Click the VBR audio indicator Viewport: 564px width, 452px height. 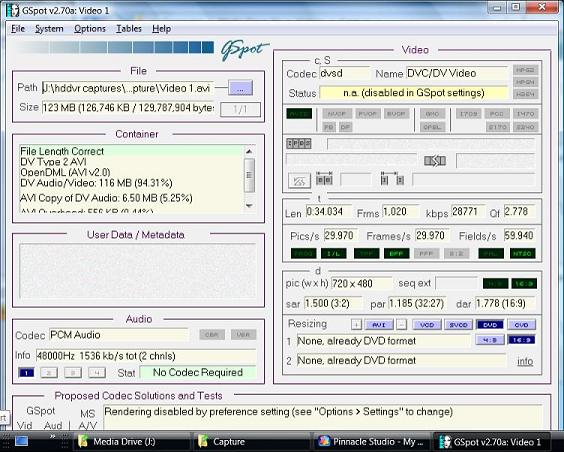click(x=244, y=335)
